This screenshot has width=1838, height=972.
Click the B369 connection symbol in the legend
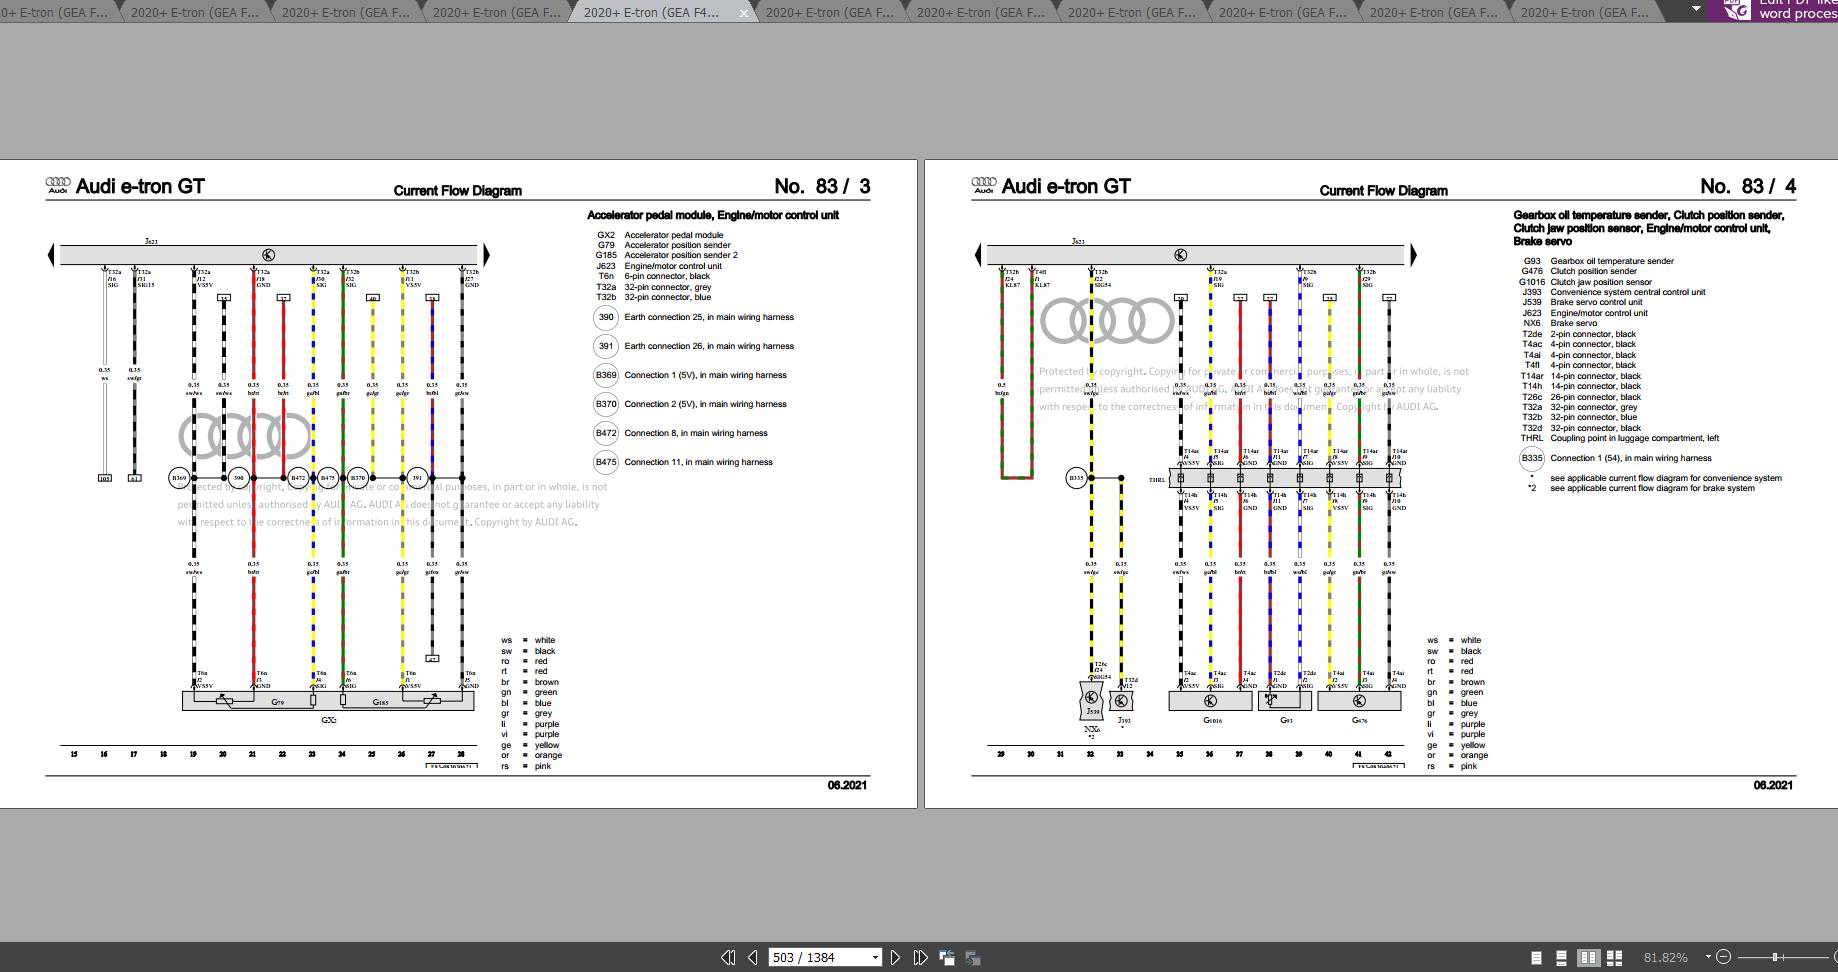pyautogui.click(x=605, y=376)
